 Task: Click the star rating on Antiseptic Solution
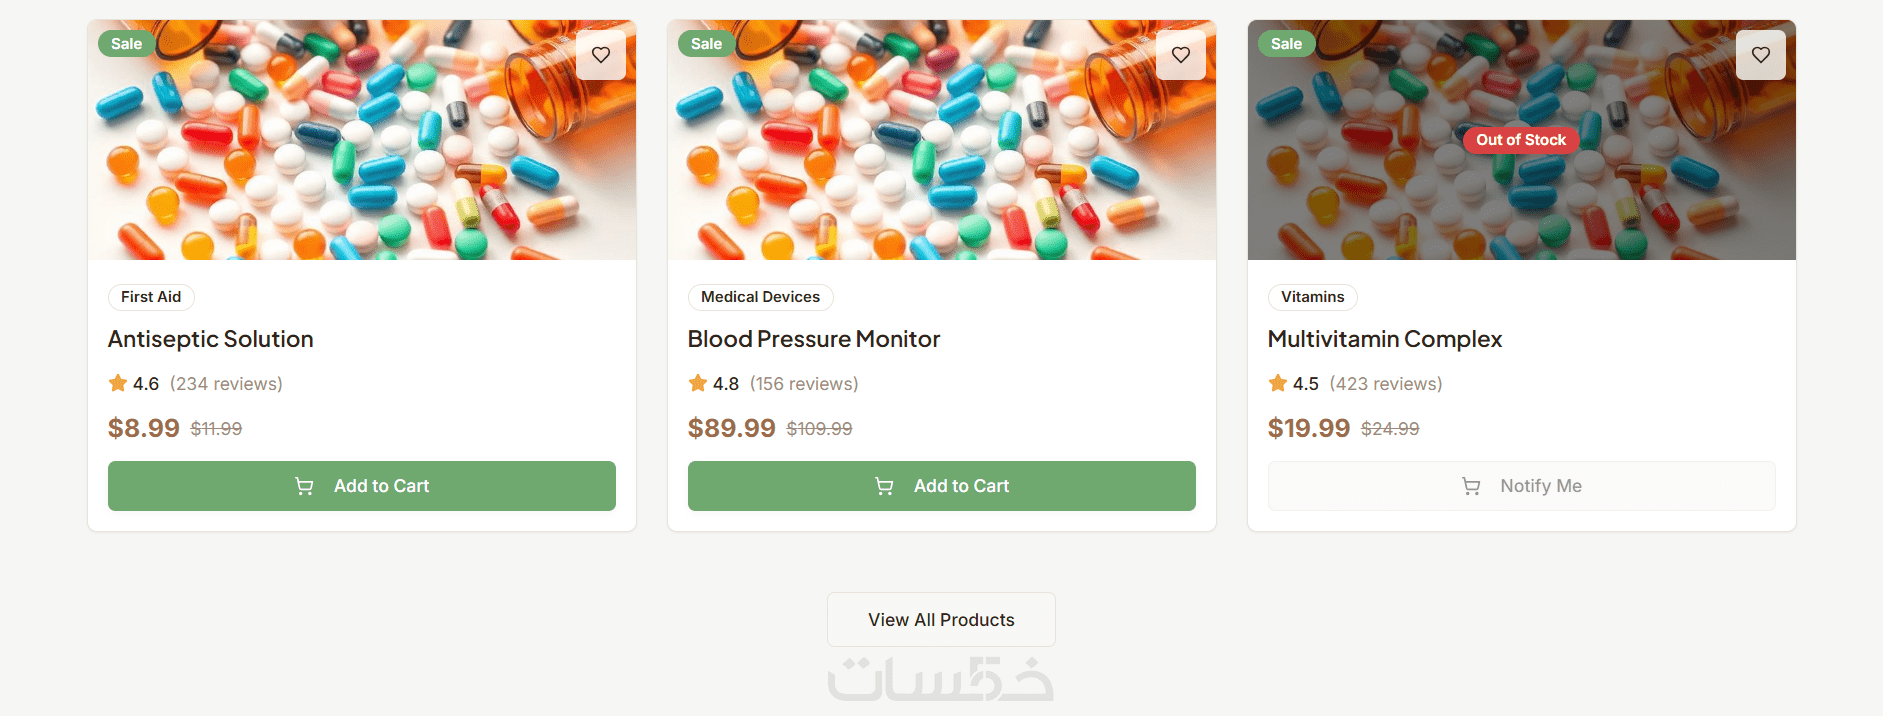(118, 383)
